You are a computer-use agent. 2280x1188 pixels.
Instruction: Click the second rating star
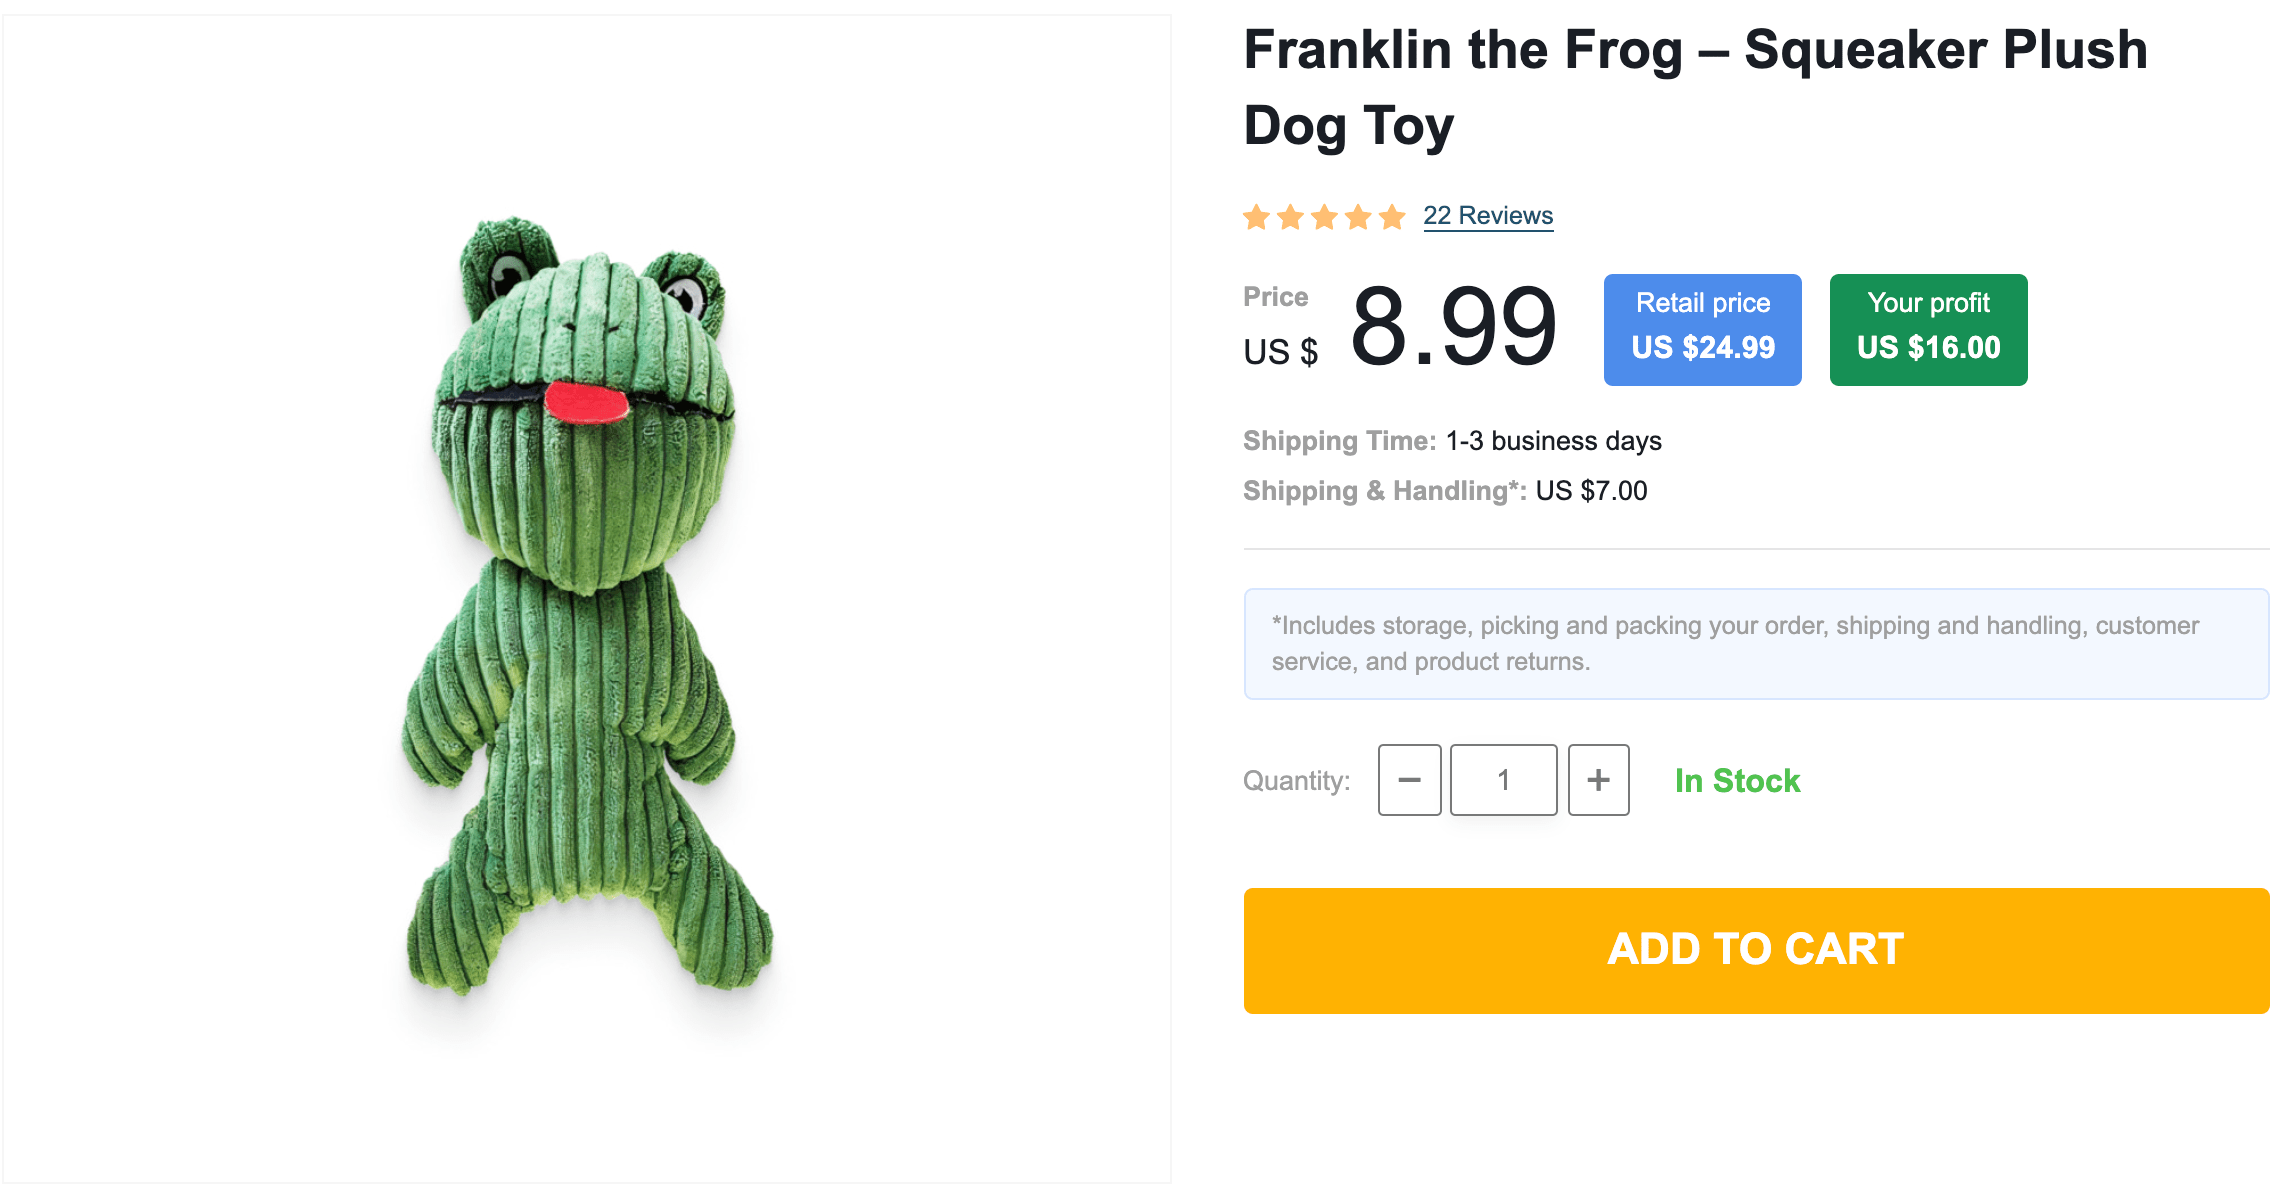pos(1291,217)
